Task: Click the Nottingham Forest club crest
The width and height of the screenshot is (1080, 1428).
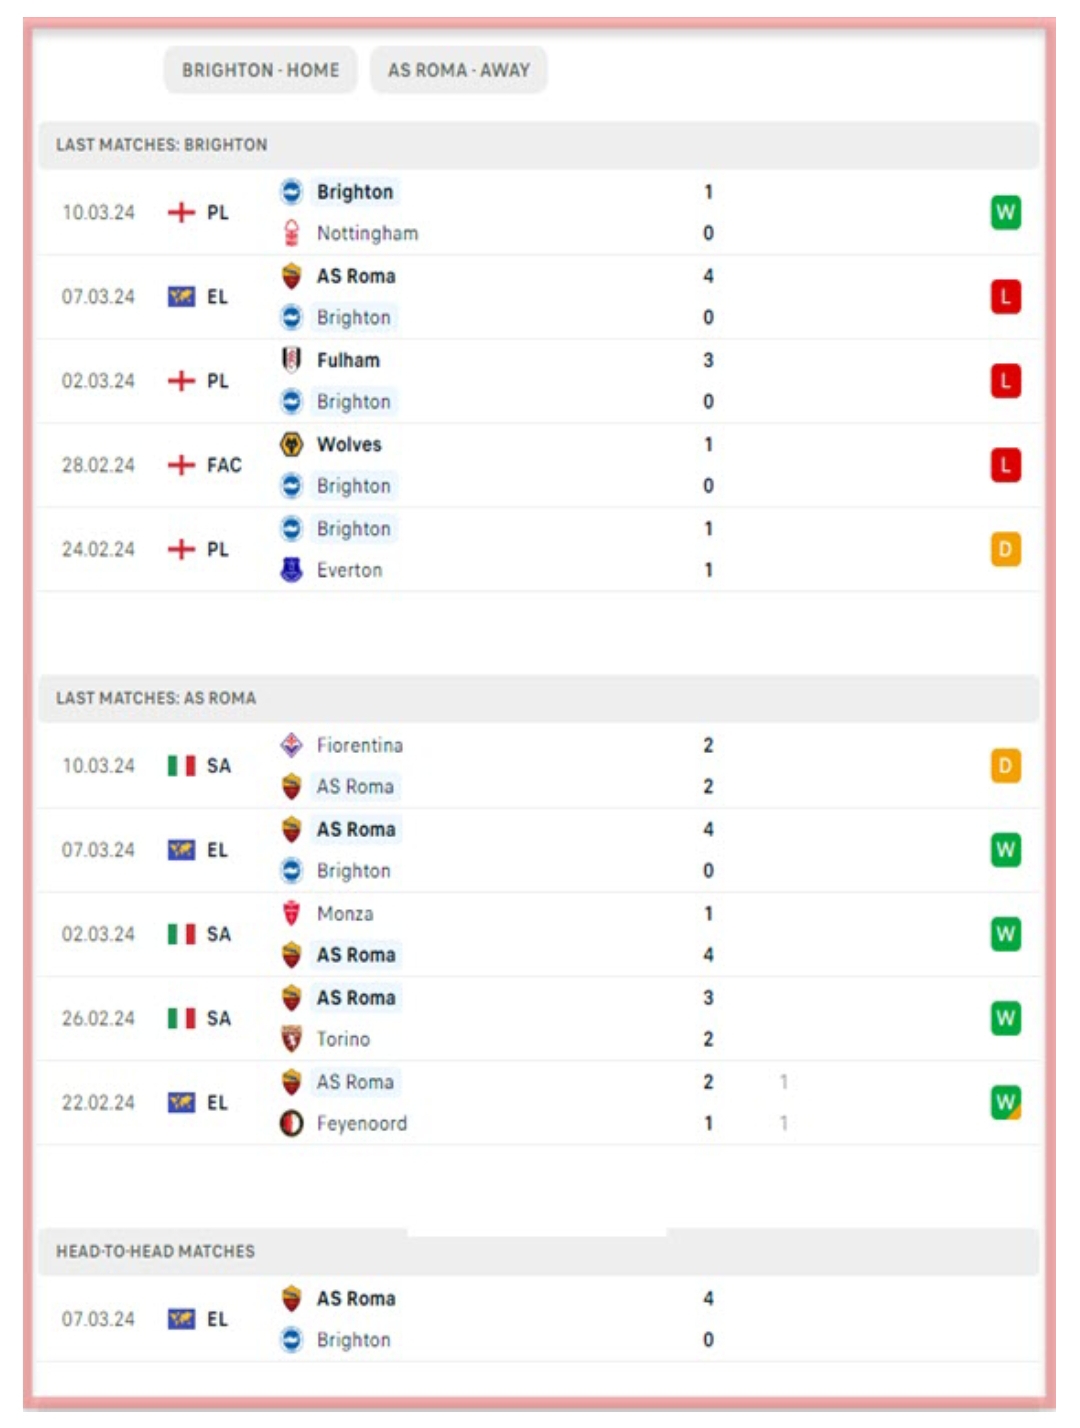Action: 291,233
